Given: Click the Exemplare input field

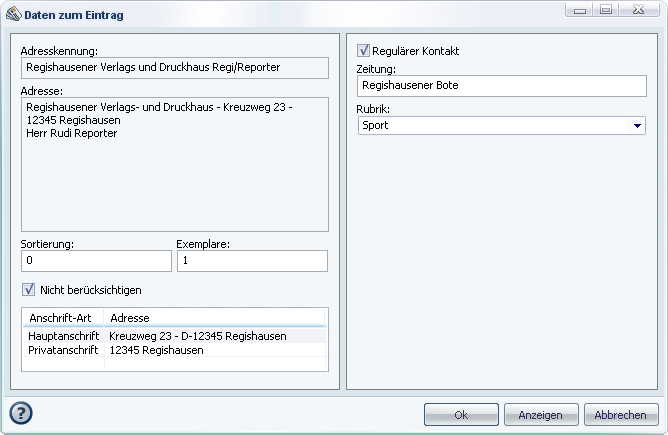Looking at the screenshot, I should tap(252, 260).
